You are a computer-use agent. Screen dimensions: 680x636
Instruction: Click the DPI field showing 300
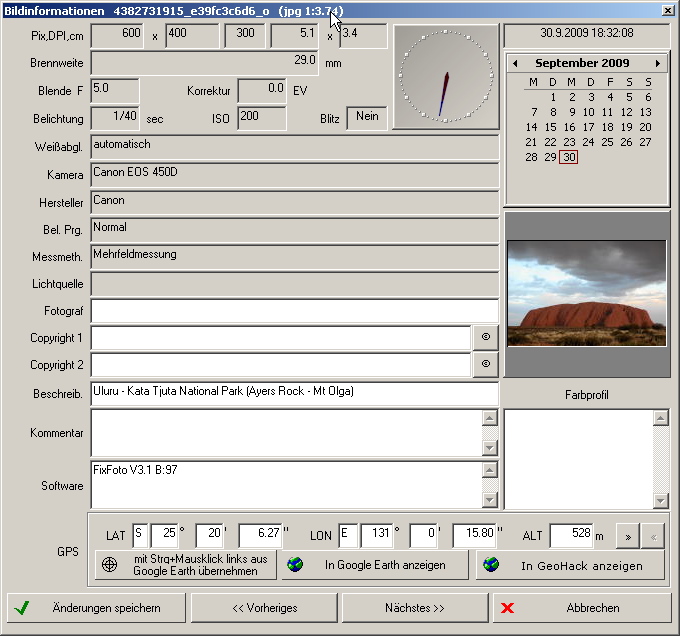[245, 36]
